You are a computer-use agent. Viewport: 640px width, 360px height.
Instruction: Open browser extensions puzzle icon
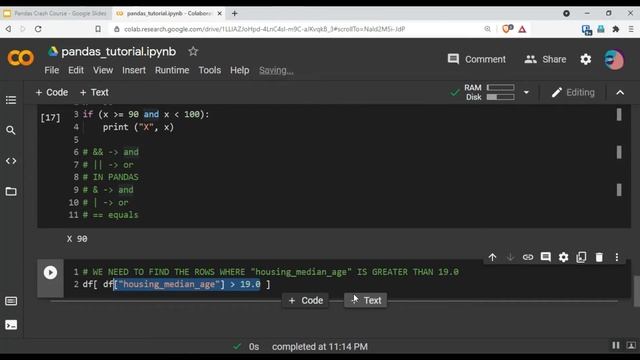pos(616,29)
